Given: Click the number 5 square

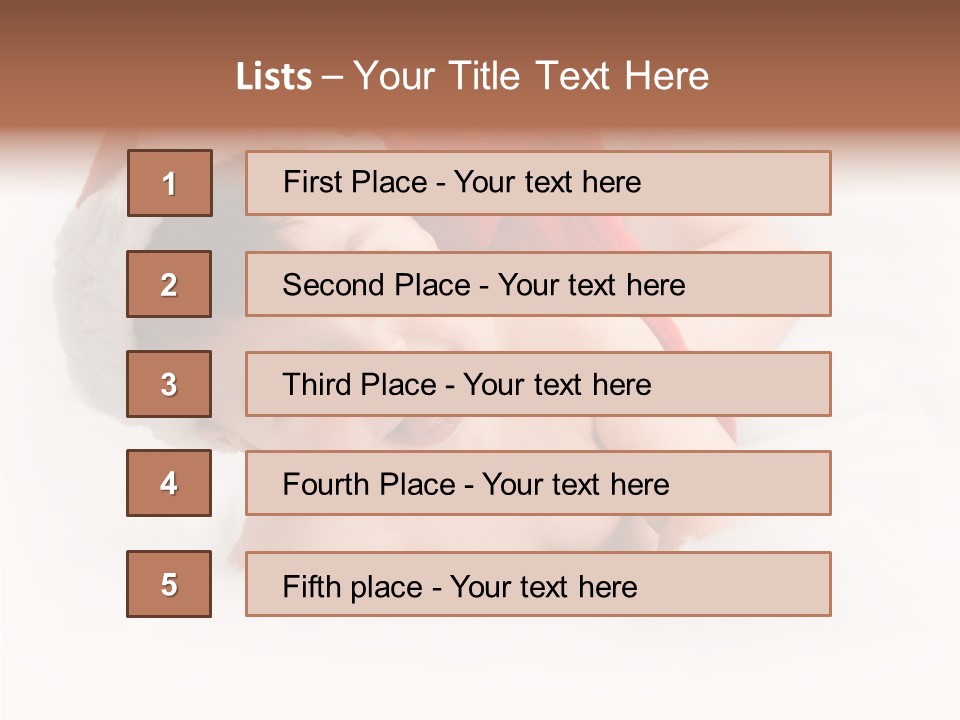Looking at the screenshot, I should click(x=169, y=584).
